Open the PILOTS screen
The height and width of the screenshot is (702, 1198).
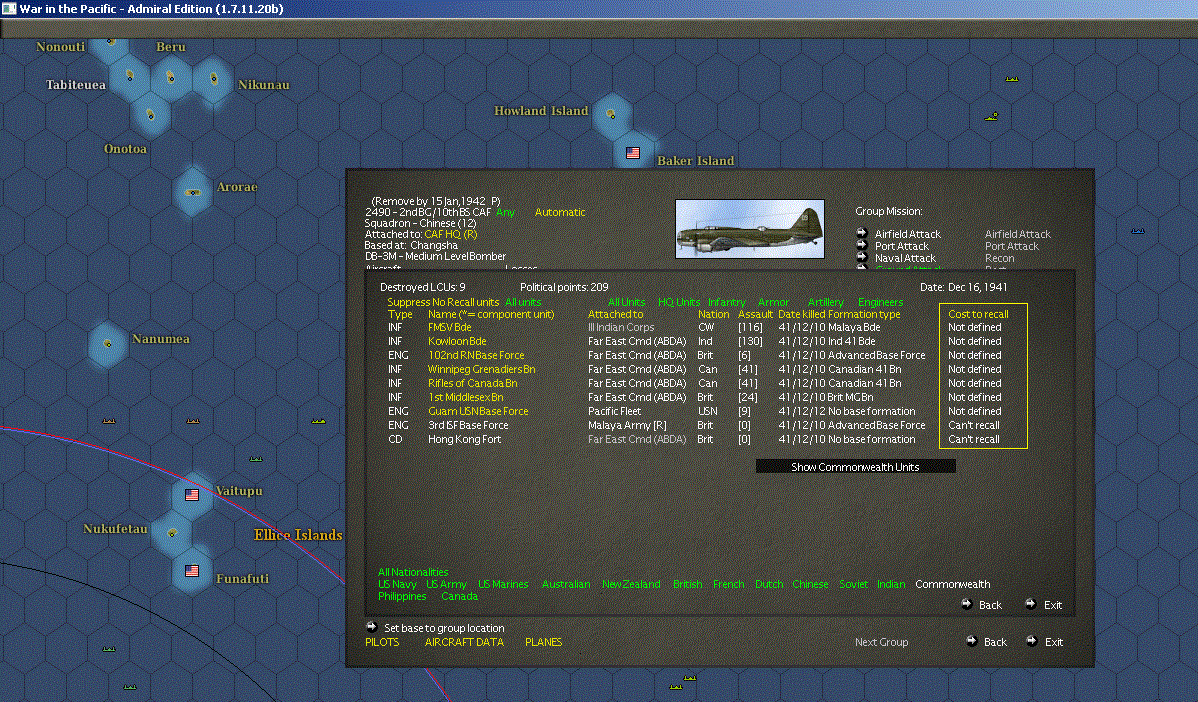[382, 642]
